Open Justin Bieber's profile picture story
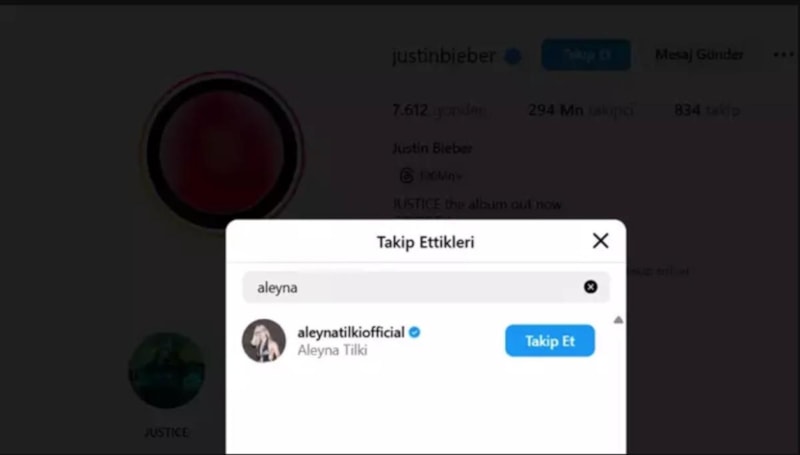 pyautogui.click(x=222, y=152)
